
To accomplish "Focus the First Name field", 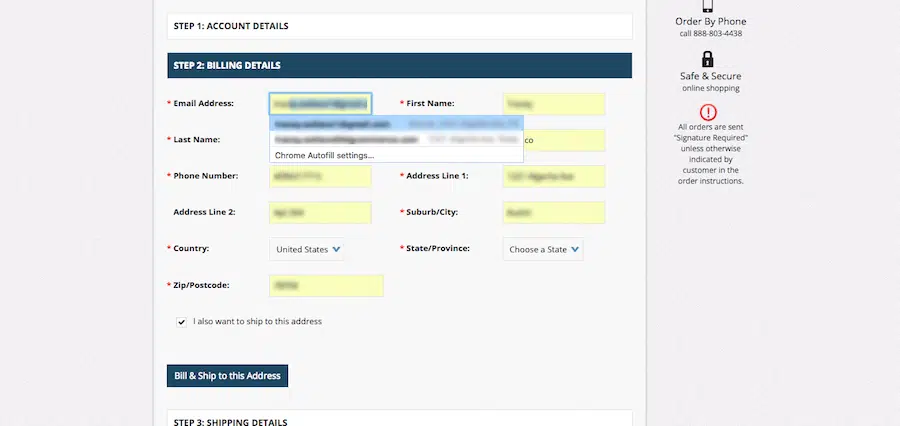I will click(x=554, y=104).
